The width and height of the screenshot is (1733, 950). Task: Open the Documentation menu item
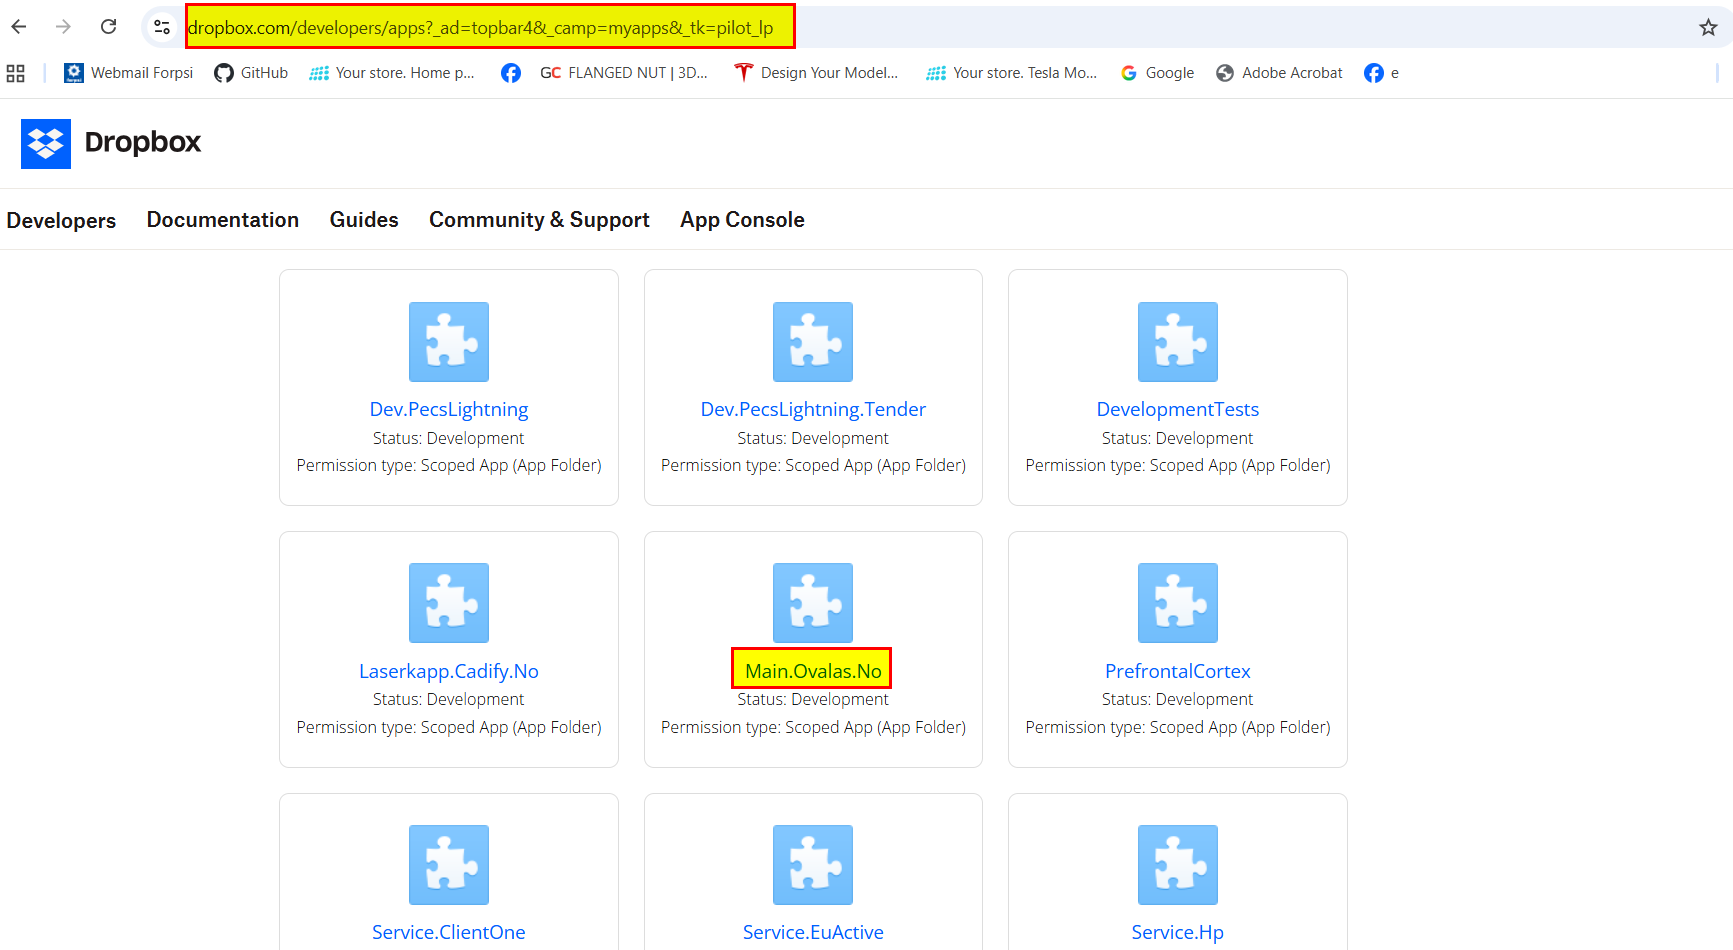click(x=223, y=220)
